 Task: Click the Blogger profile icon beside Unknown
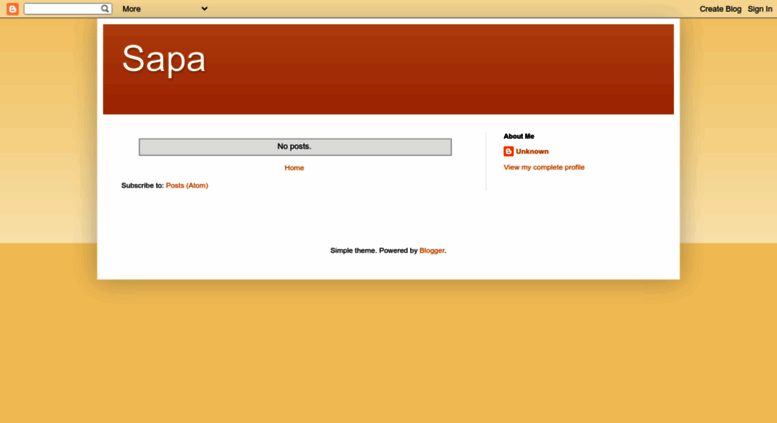tap(508, 152)
